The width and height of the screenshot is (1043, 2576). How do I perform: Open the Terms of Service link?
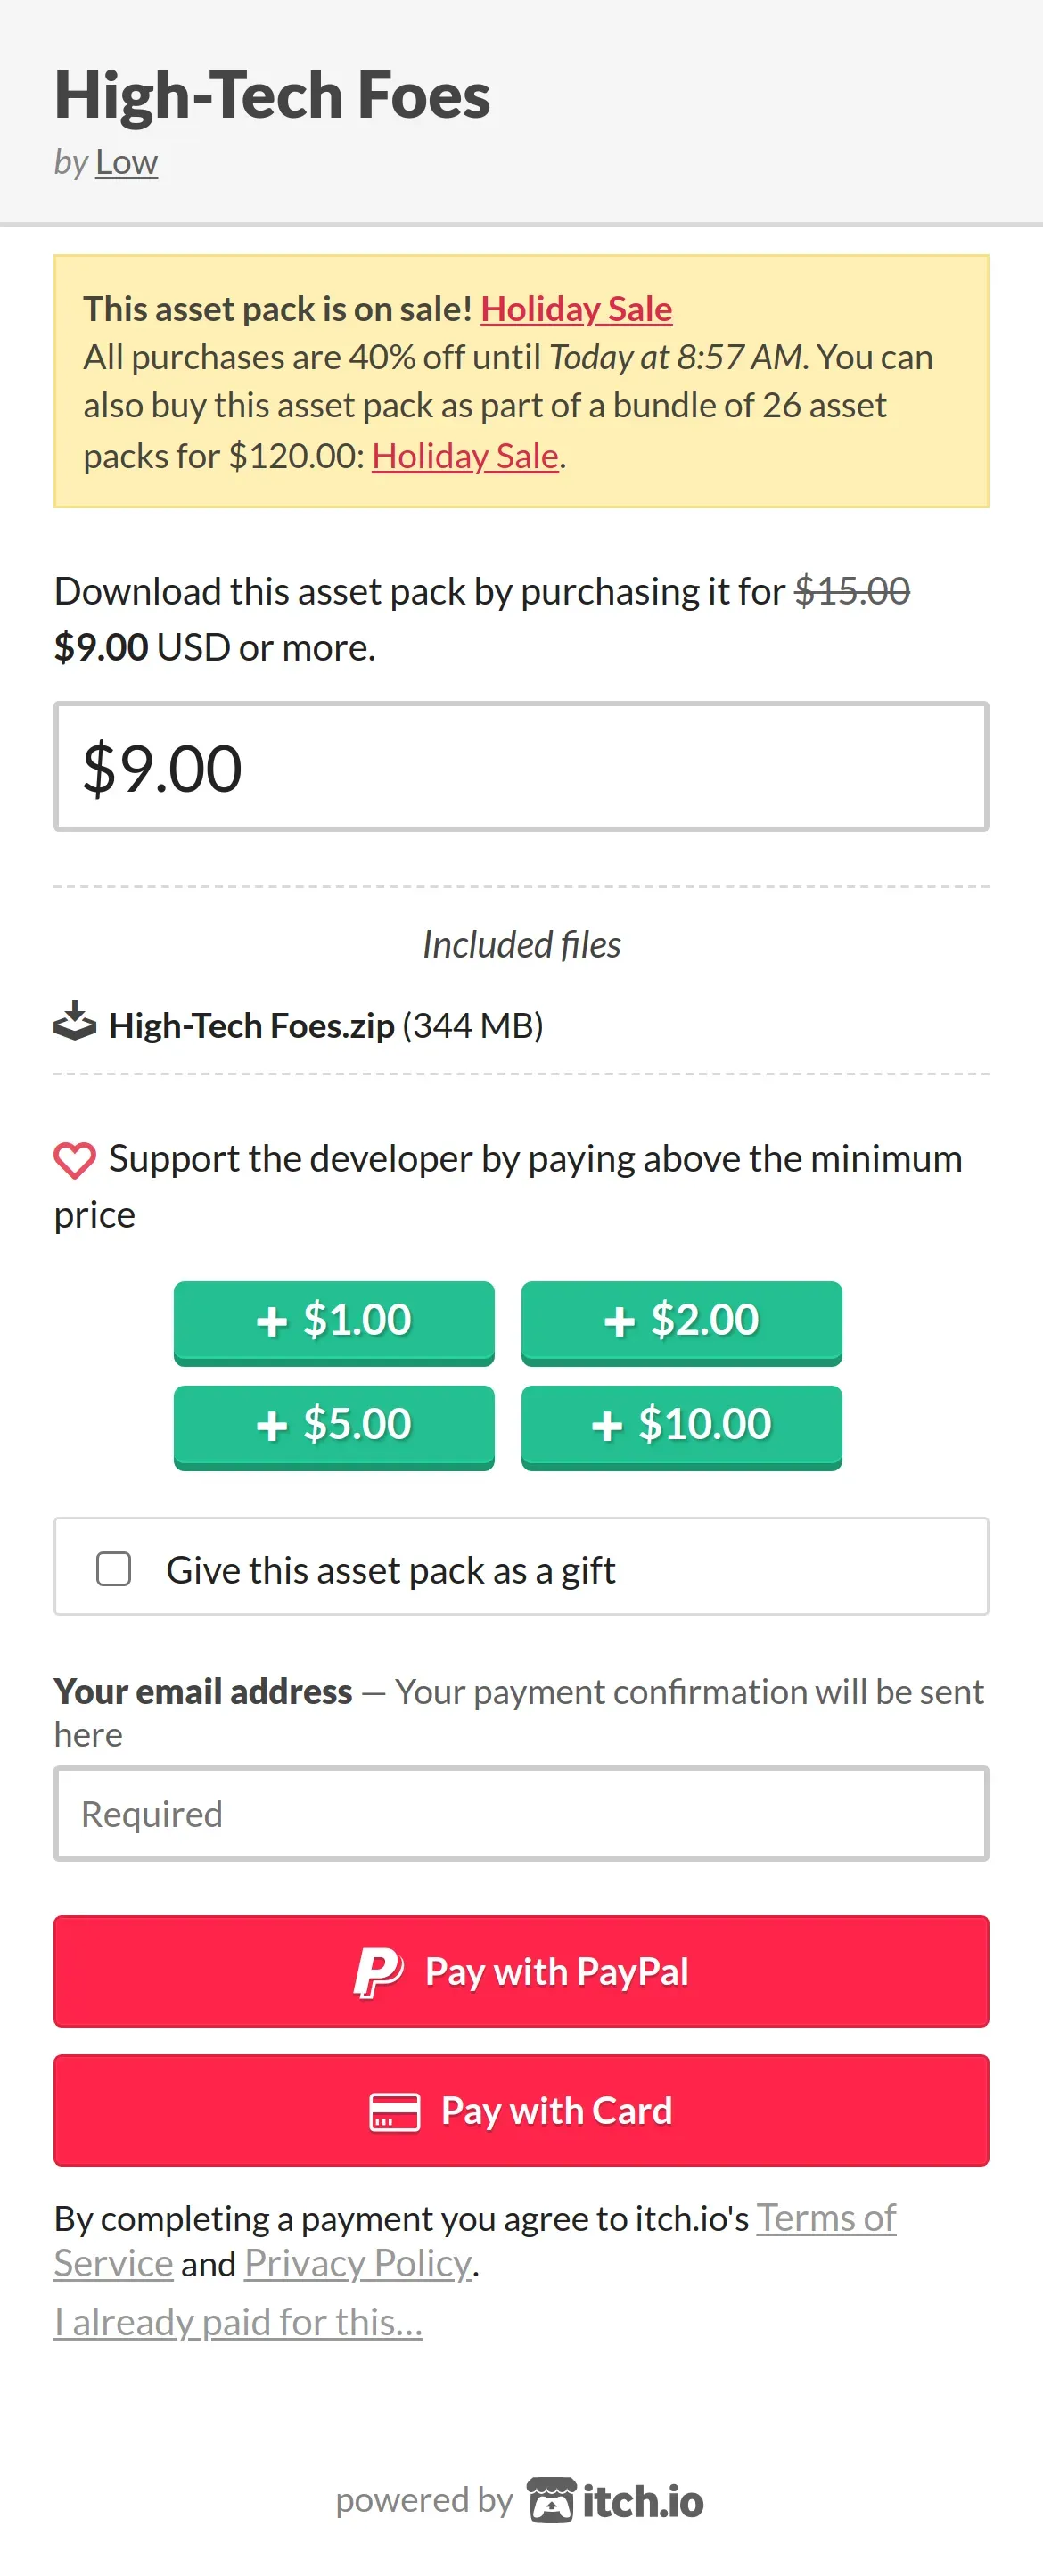[475, 2240]
